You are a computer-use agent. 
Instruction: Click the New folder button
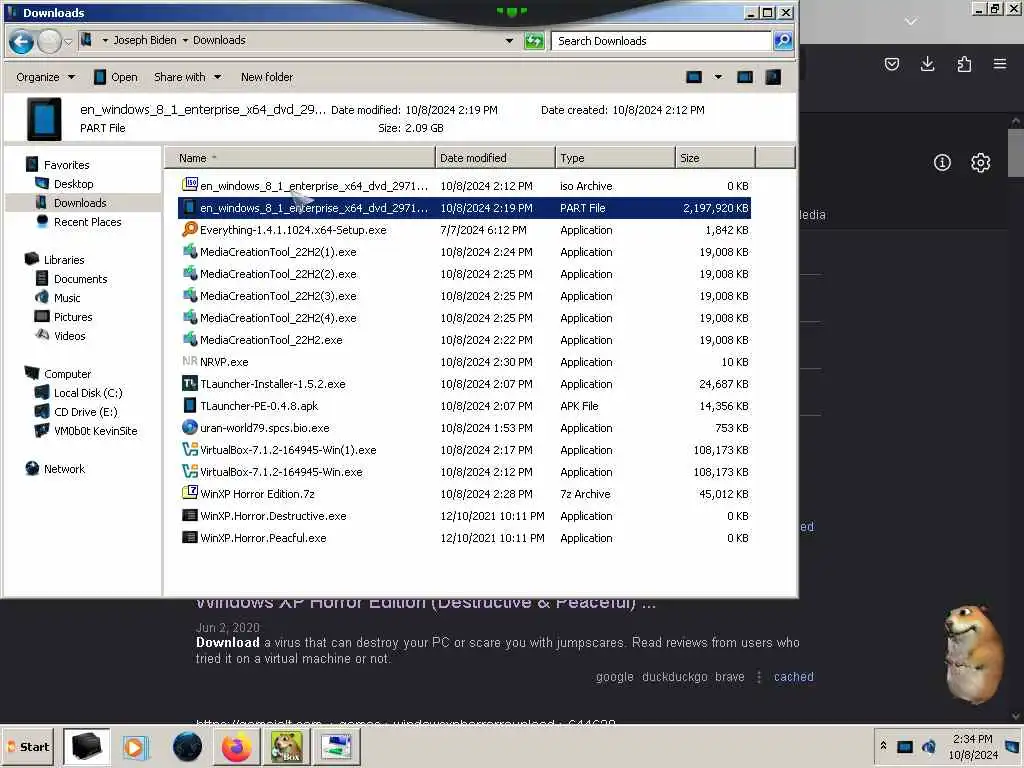point(266,77)
